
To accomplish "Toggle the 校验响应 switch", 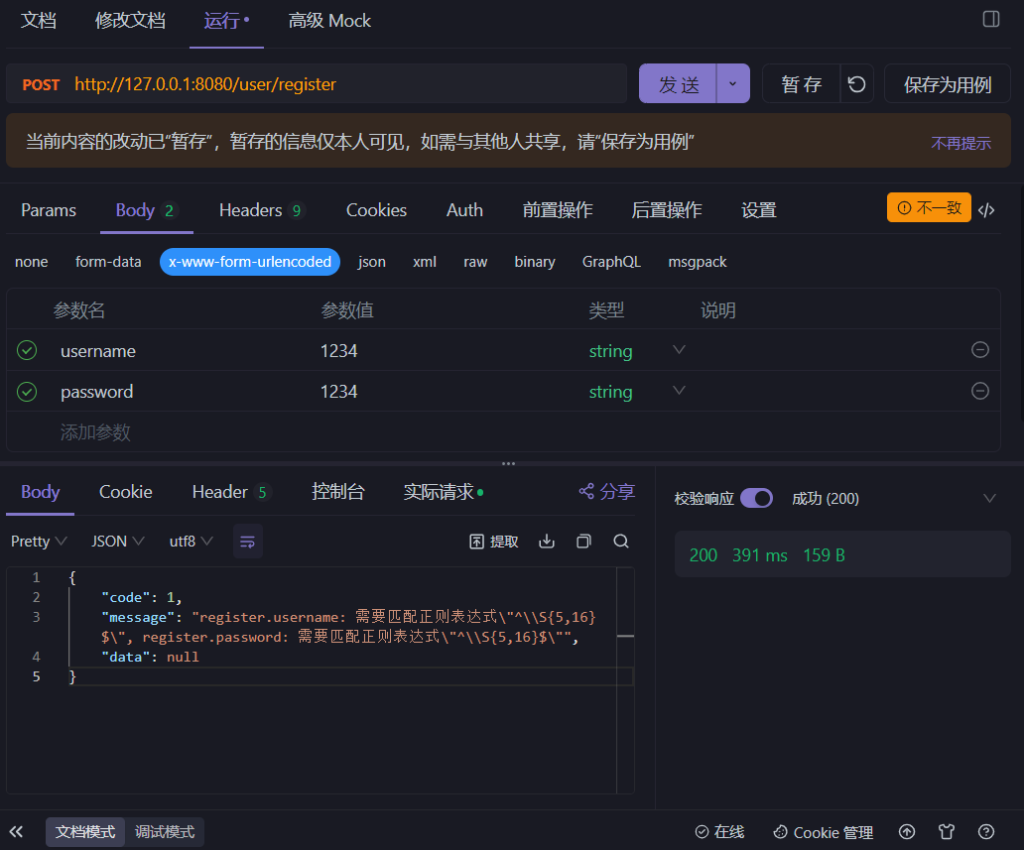I will click(x=756, y=498).
